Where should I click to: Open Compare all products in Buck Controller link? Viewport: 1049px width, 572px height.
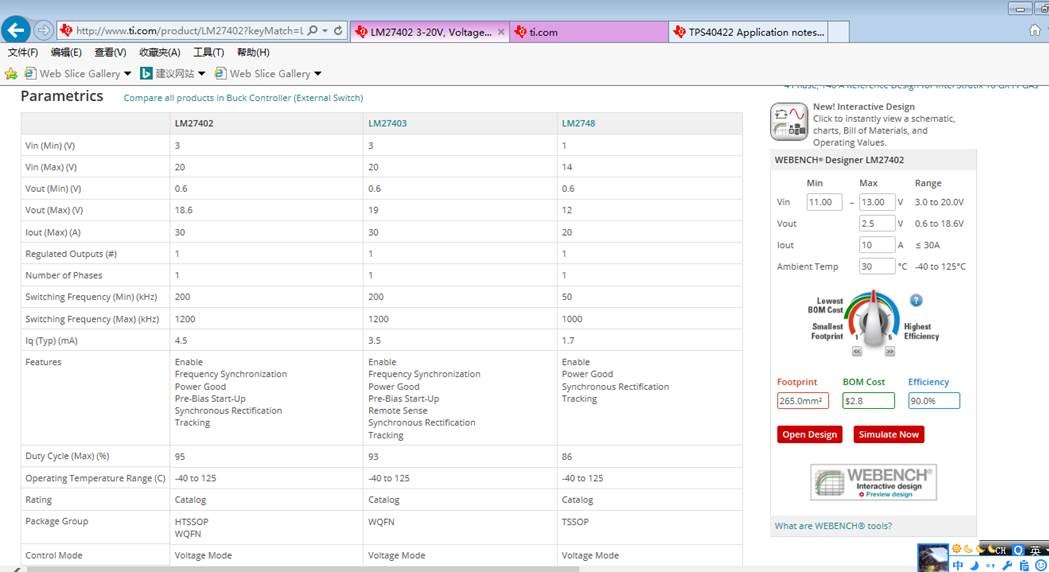pos(244,98)
